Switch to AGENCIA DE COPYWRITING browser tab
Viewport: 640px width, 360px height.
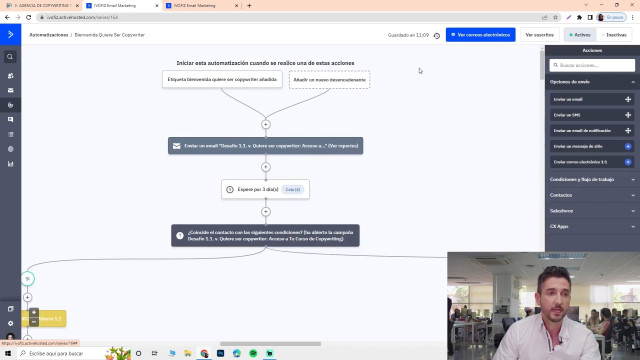[41, 6]
